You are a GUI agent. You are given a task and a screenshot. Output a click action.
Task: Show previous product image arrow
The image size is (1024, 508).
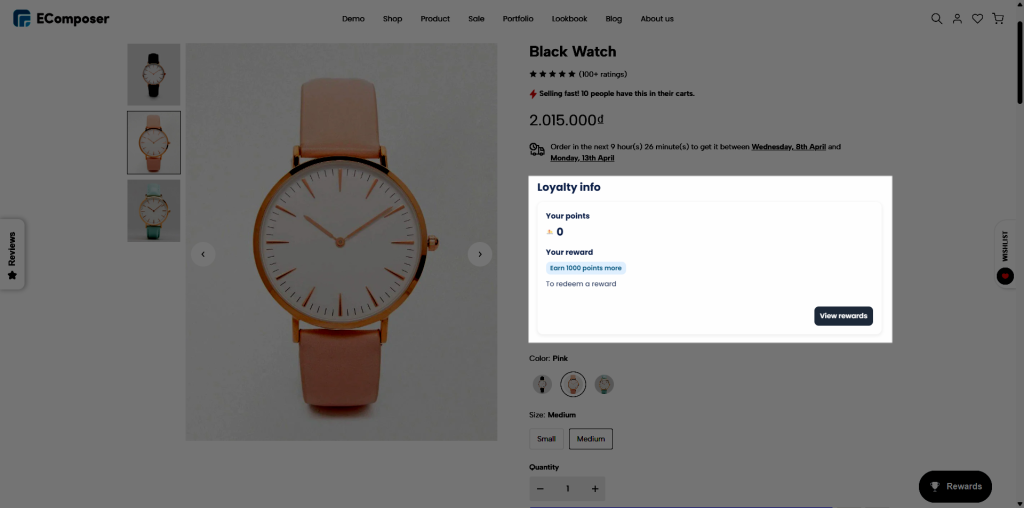click(203, 254)
